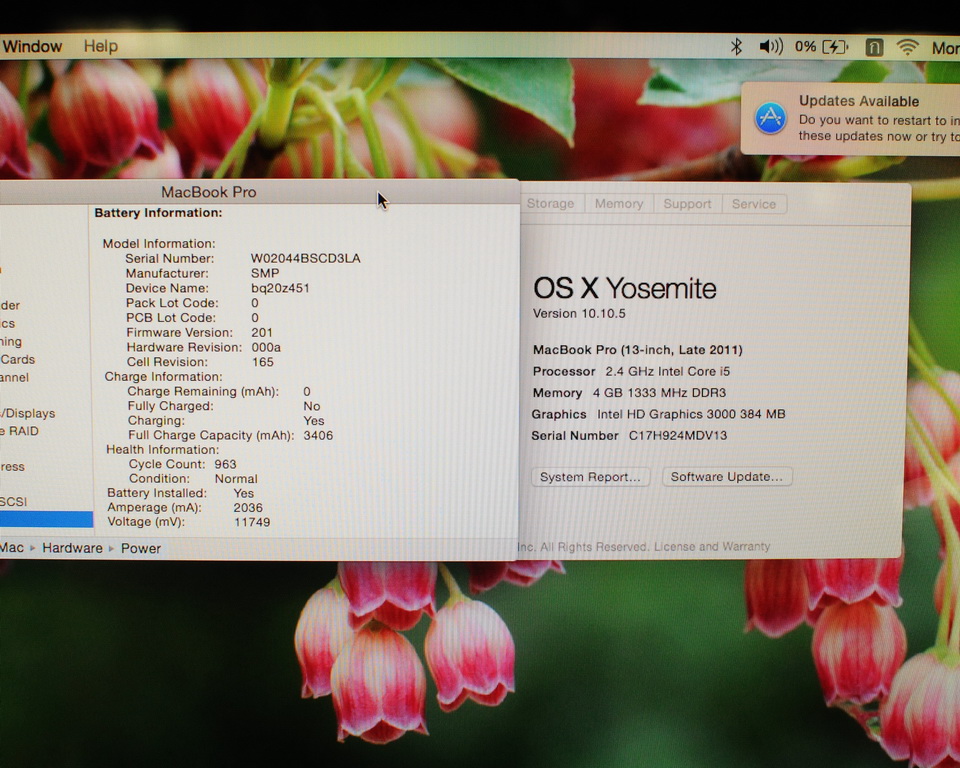
Task: Click the Hardware breadcrumb in path bar
Action: [72, 548]
